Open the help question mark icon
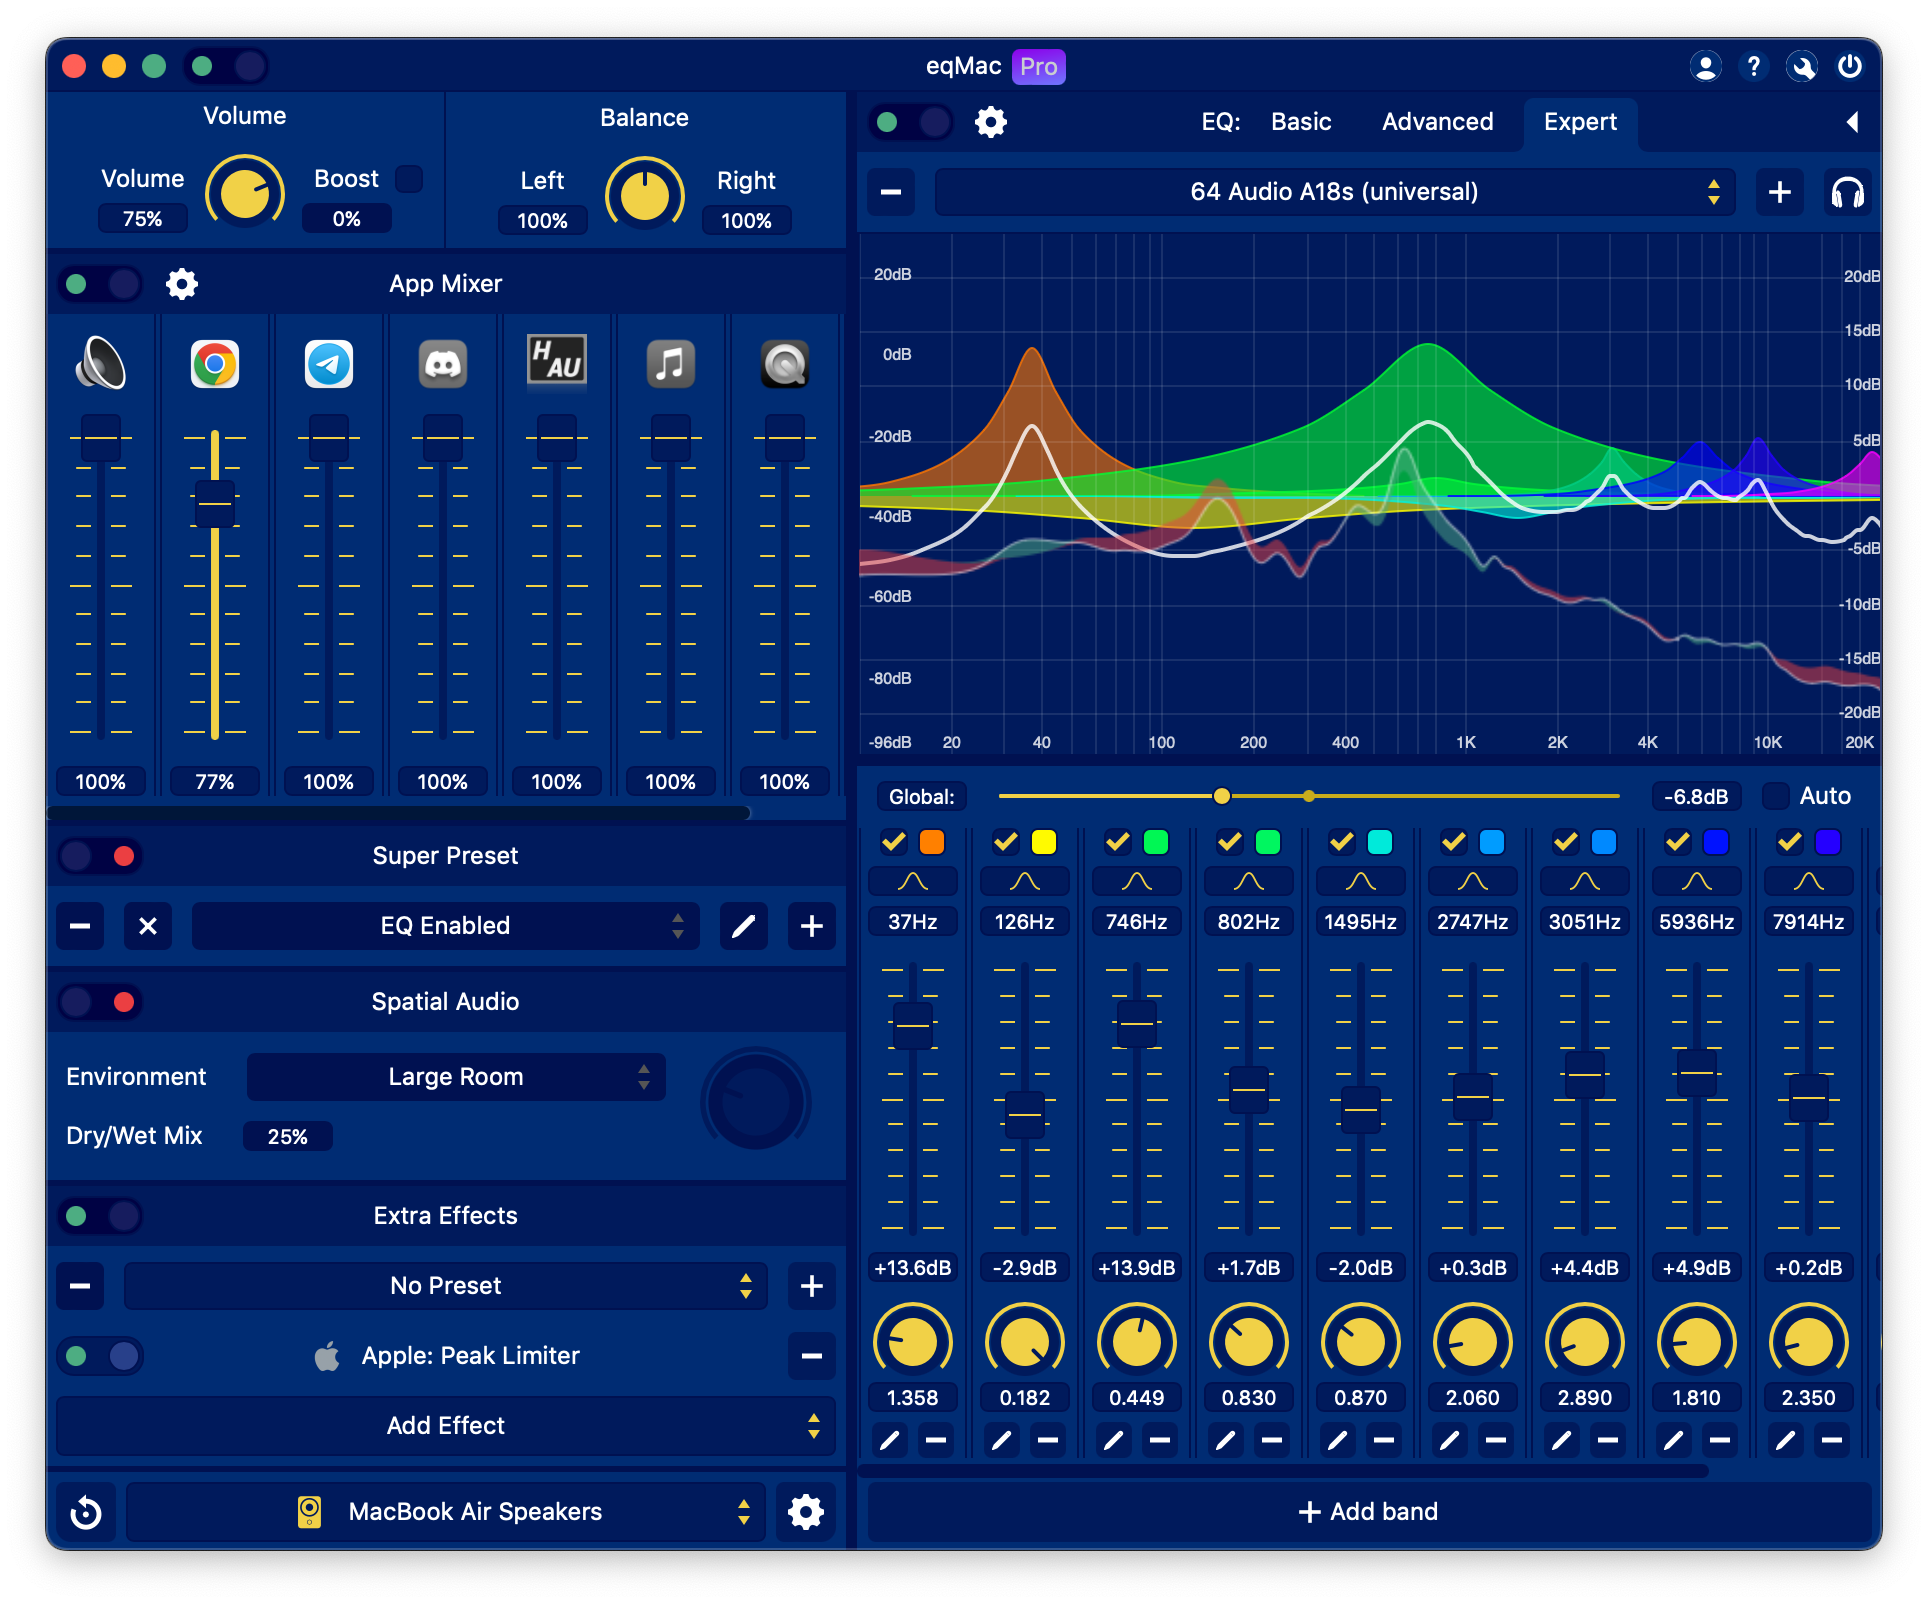 1753,67
